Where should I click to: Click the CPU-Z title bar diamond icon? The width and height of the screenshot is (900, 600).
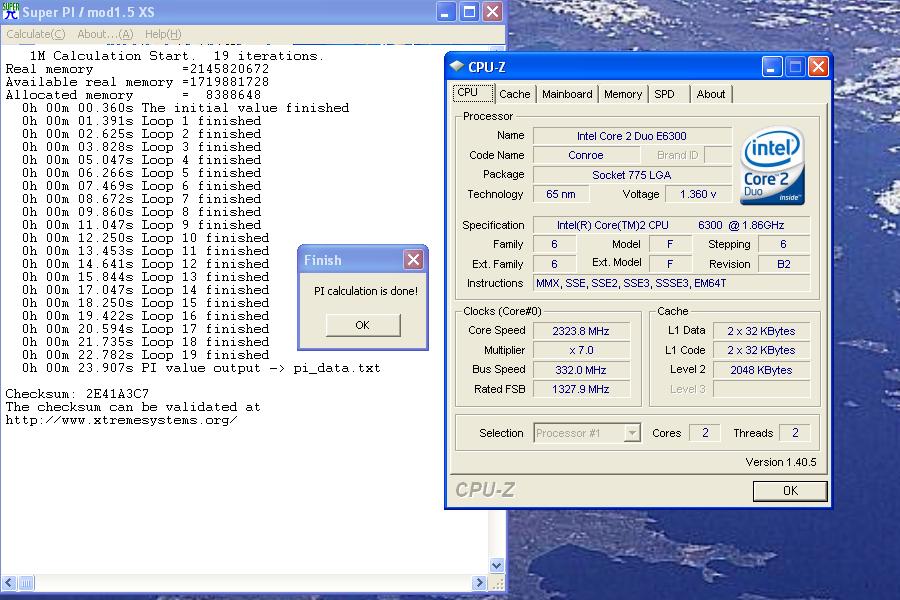[x=457, y=67]
